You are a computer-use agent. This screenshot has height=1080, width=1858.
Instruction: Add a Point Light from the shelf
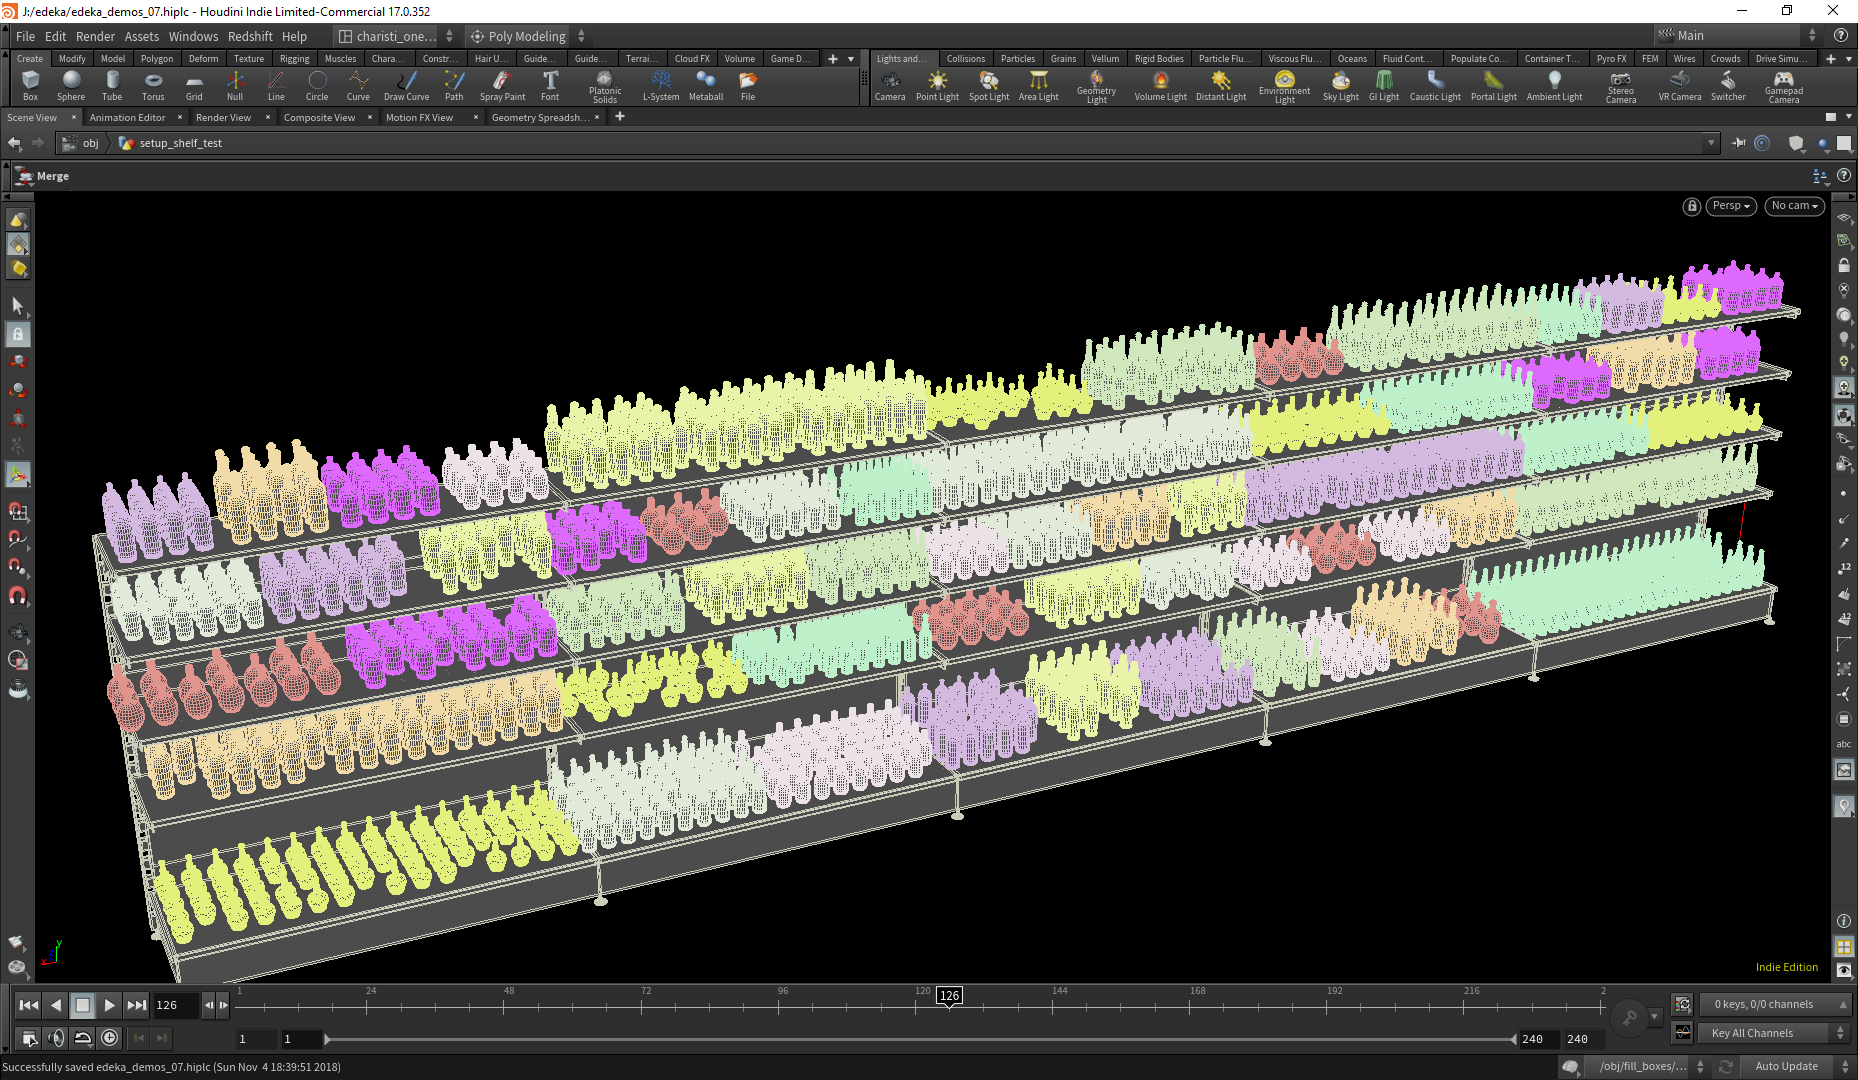[x=937, y=85]
